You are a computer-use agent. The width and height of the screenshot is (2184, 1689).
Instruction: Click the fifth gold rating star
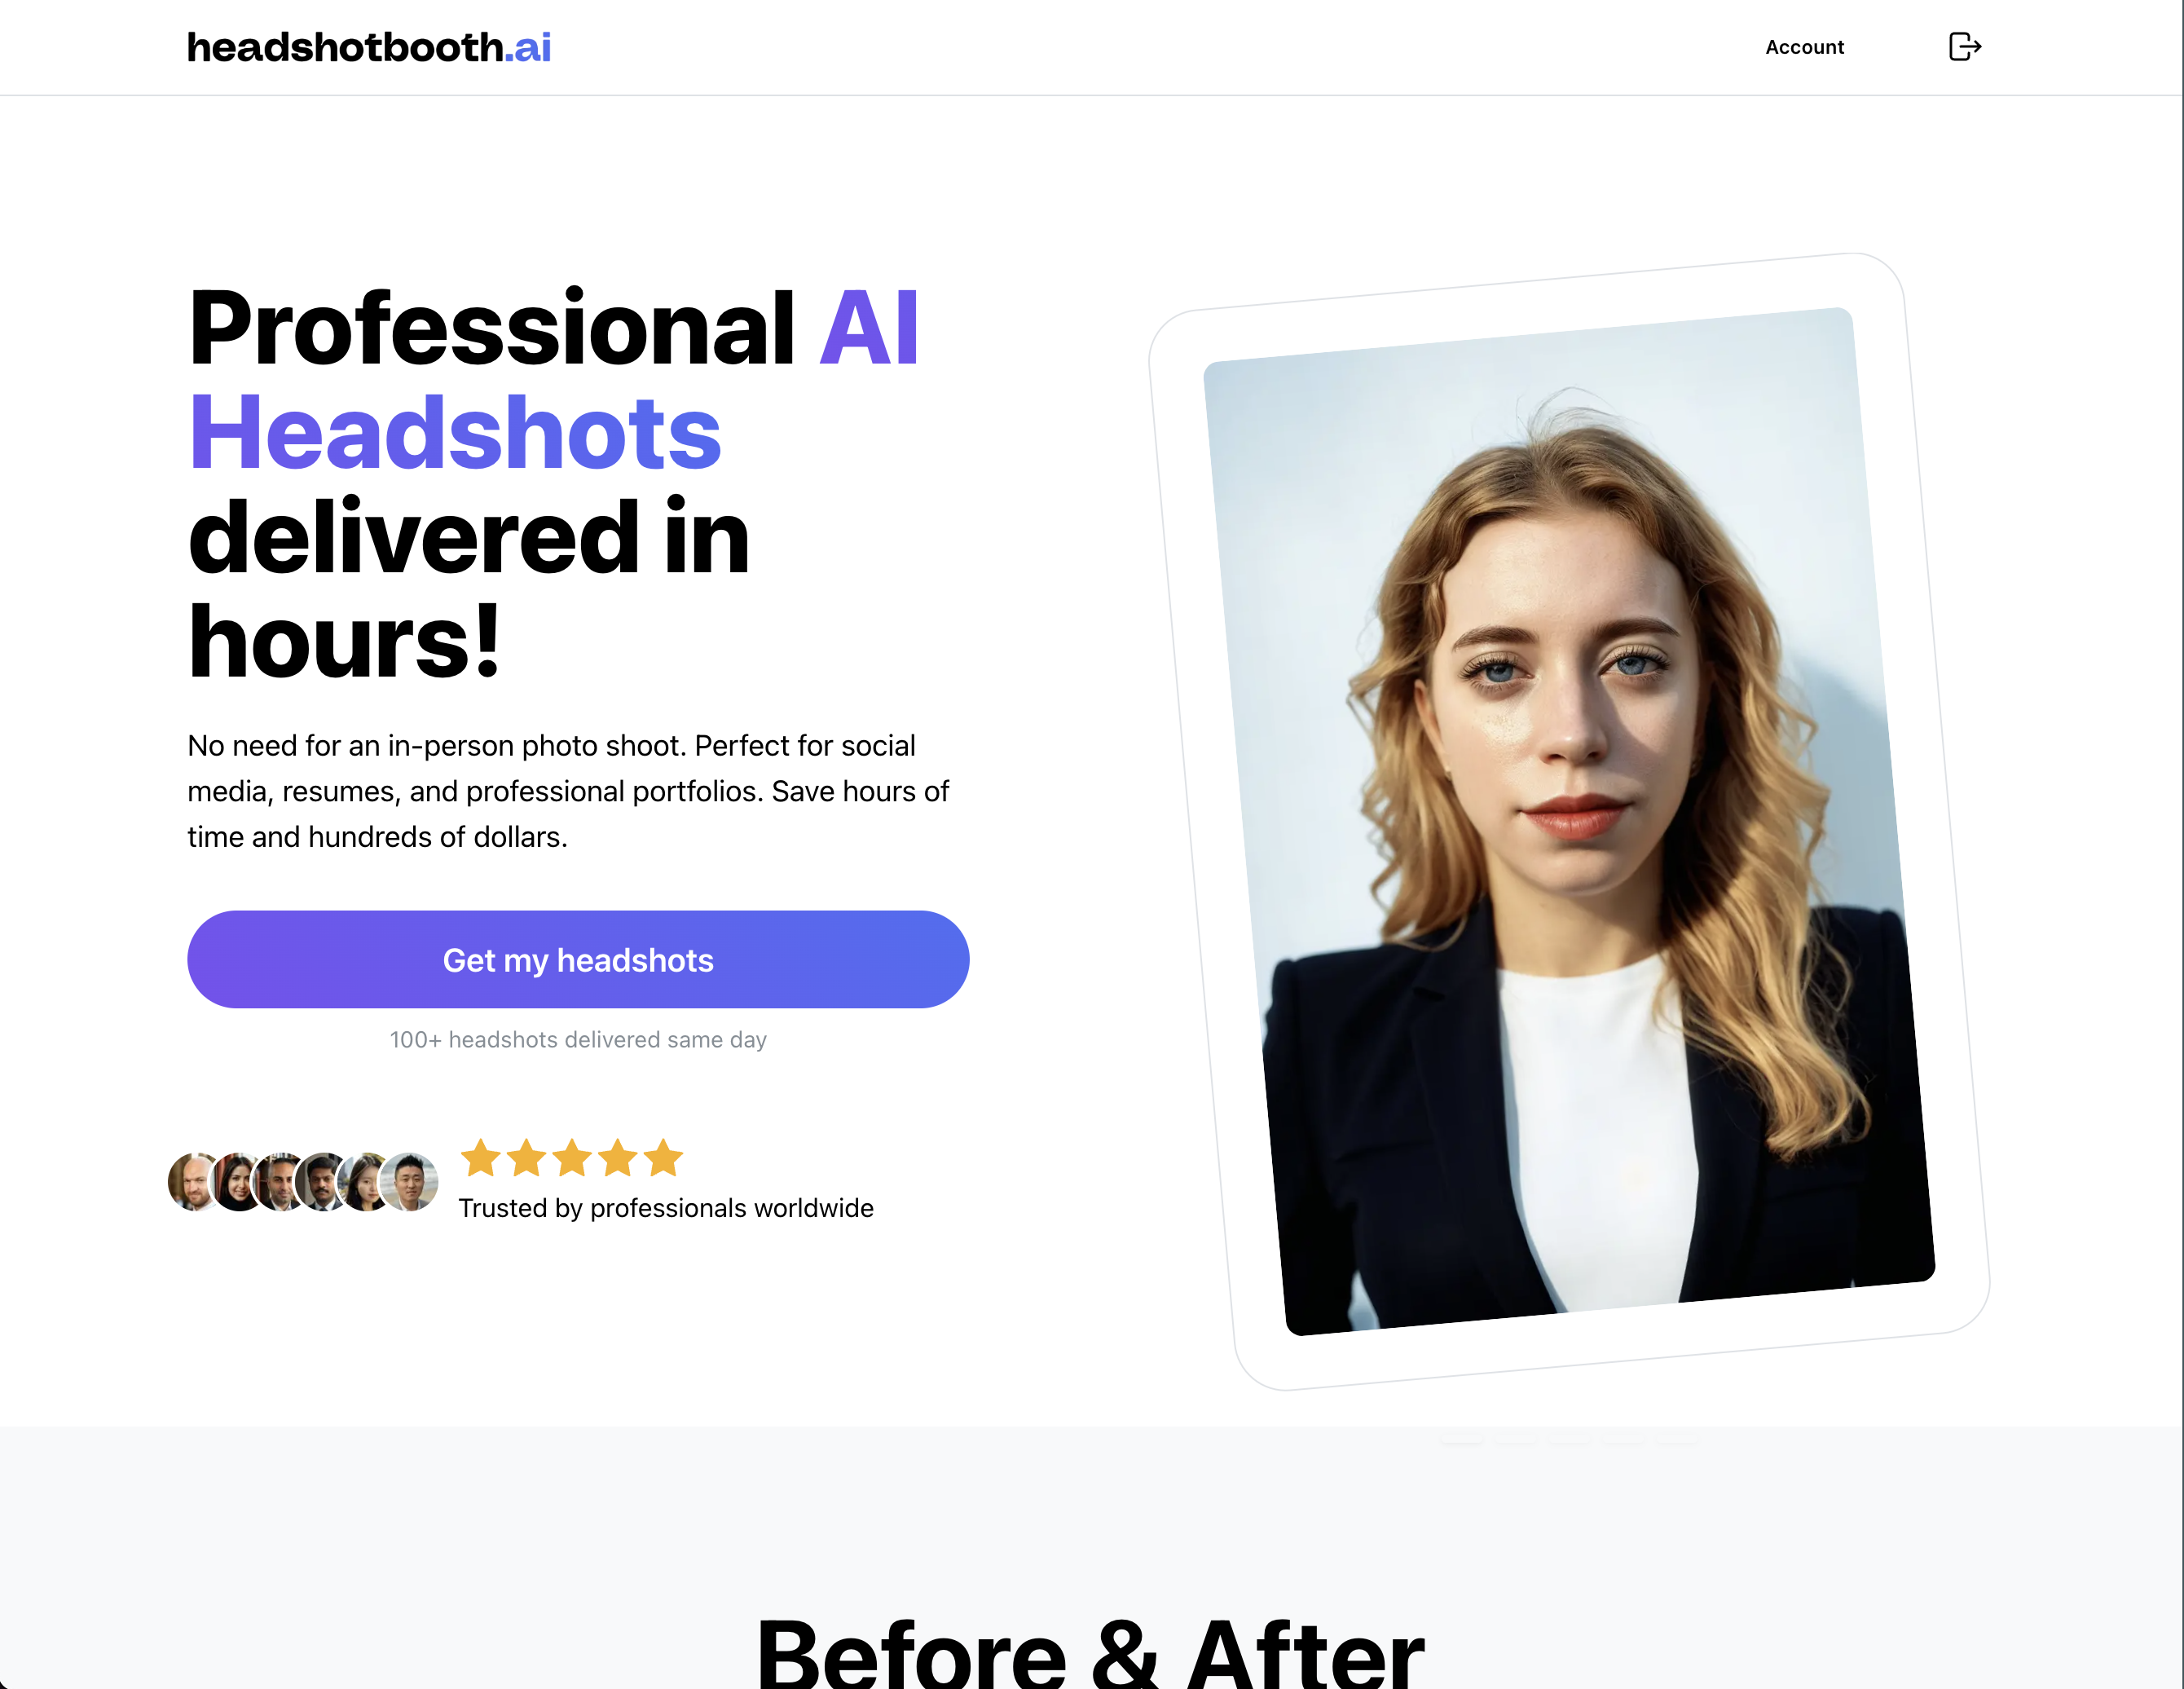coord(663,1158)
